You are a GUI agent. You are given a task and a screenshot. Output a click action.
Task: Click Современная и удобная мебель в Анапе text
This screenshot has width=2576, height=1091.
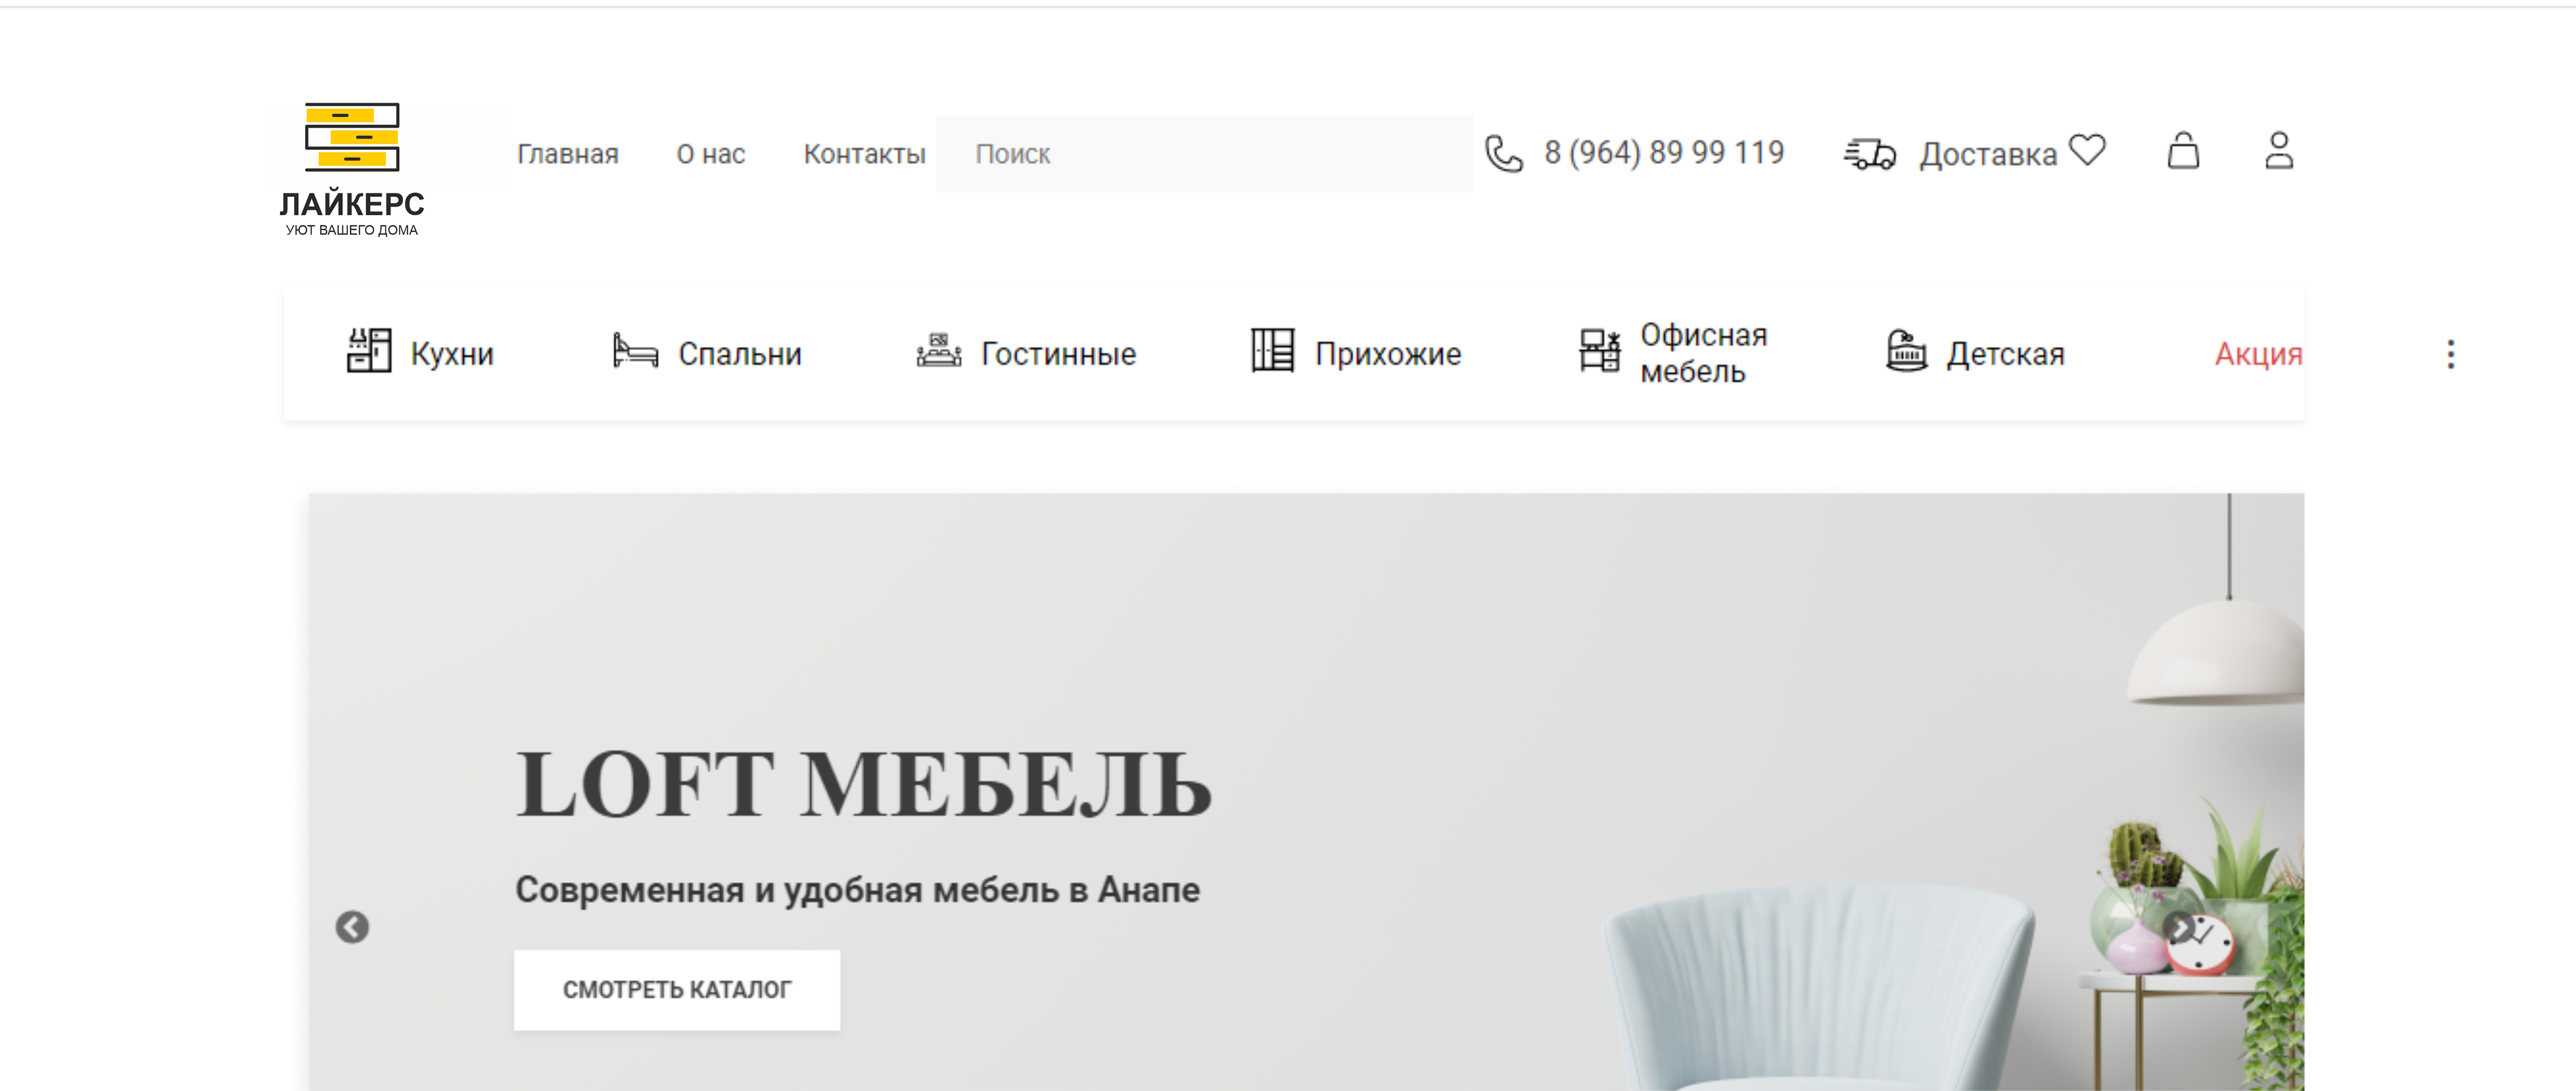(858, 889)
